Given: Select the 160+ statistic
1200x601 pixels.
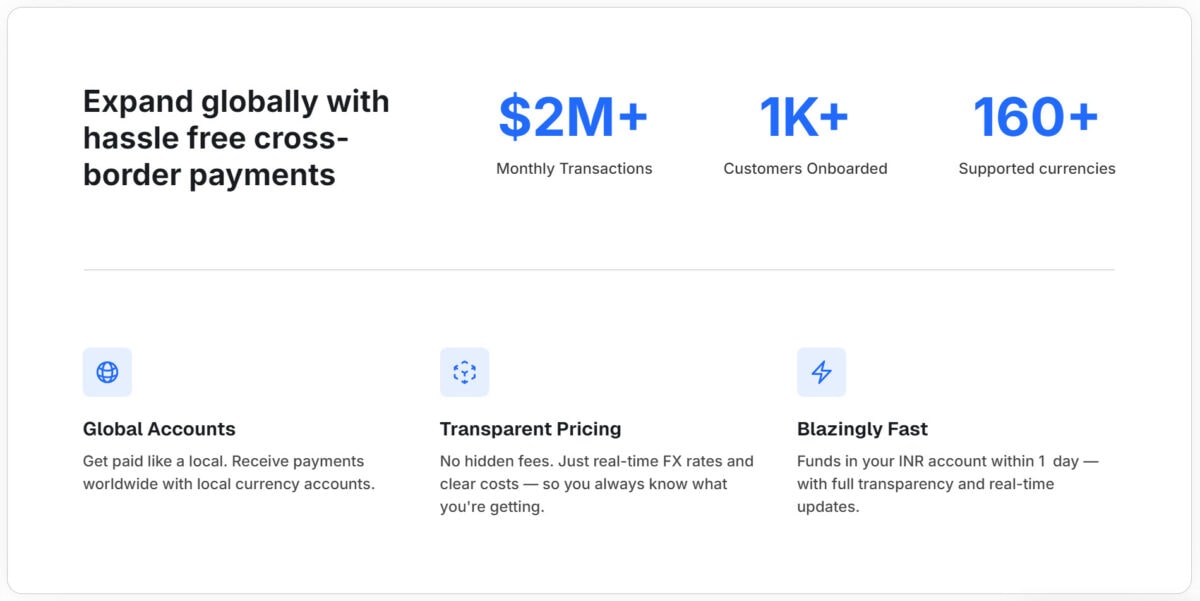Looking at the screenshot, I should pyautogui.click(x=1036, y=117).
